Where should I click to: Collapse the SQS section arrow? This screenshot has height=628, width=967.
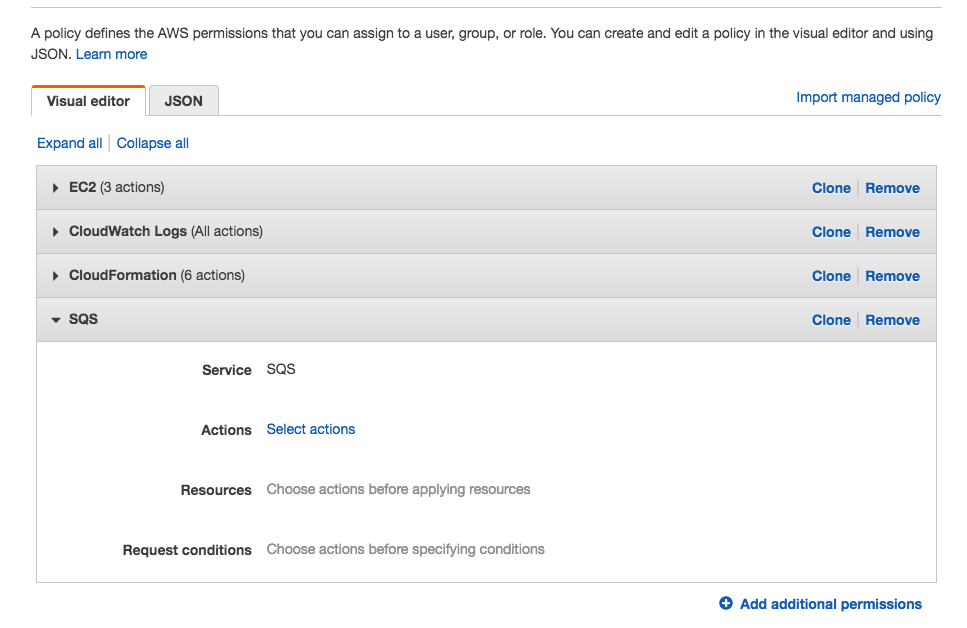[56, 320]
